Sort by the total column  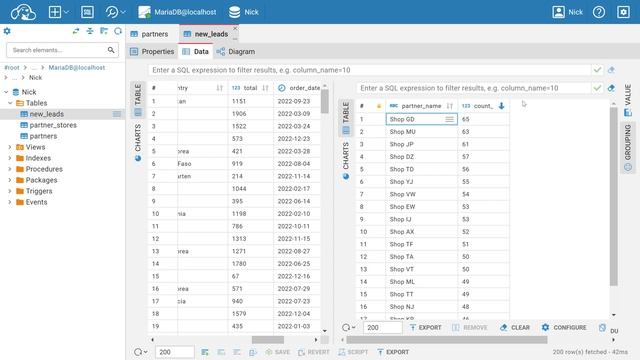click(x=265, y=88)
